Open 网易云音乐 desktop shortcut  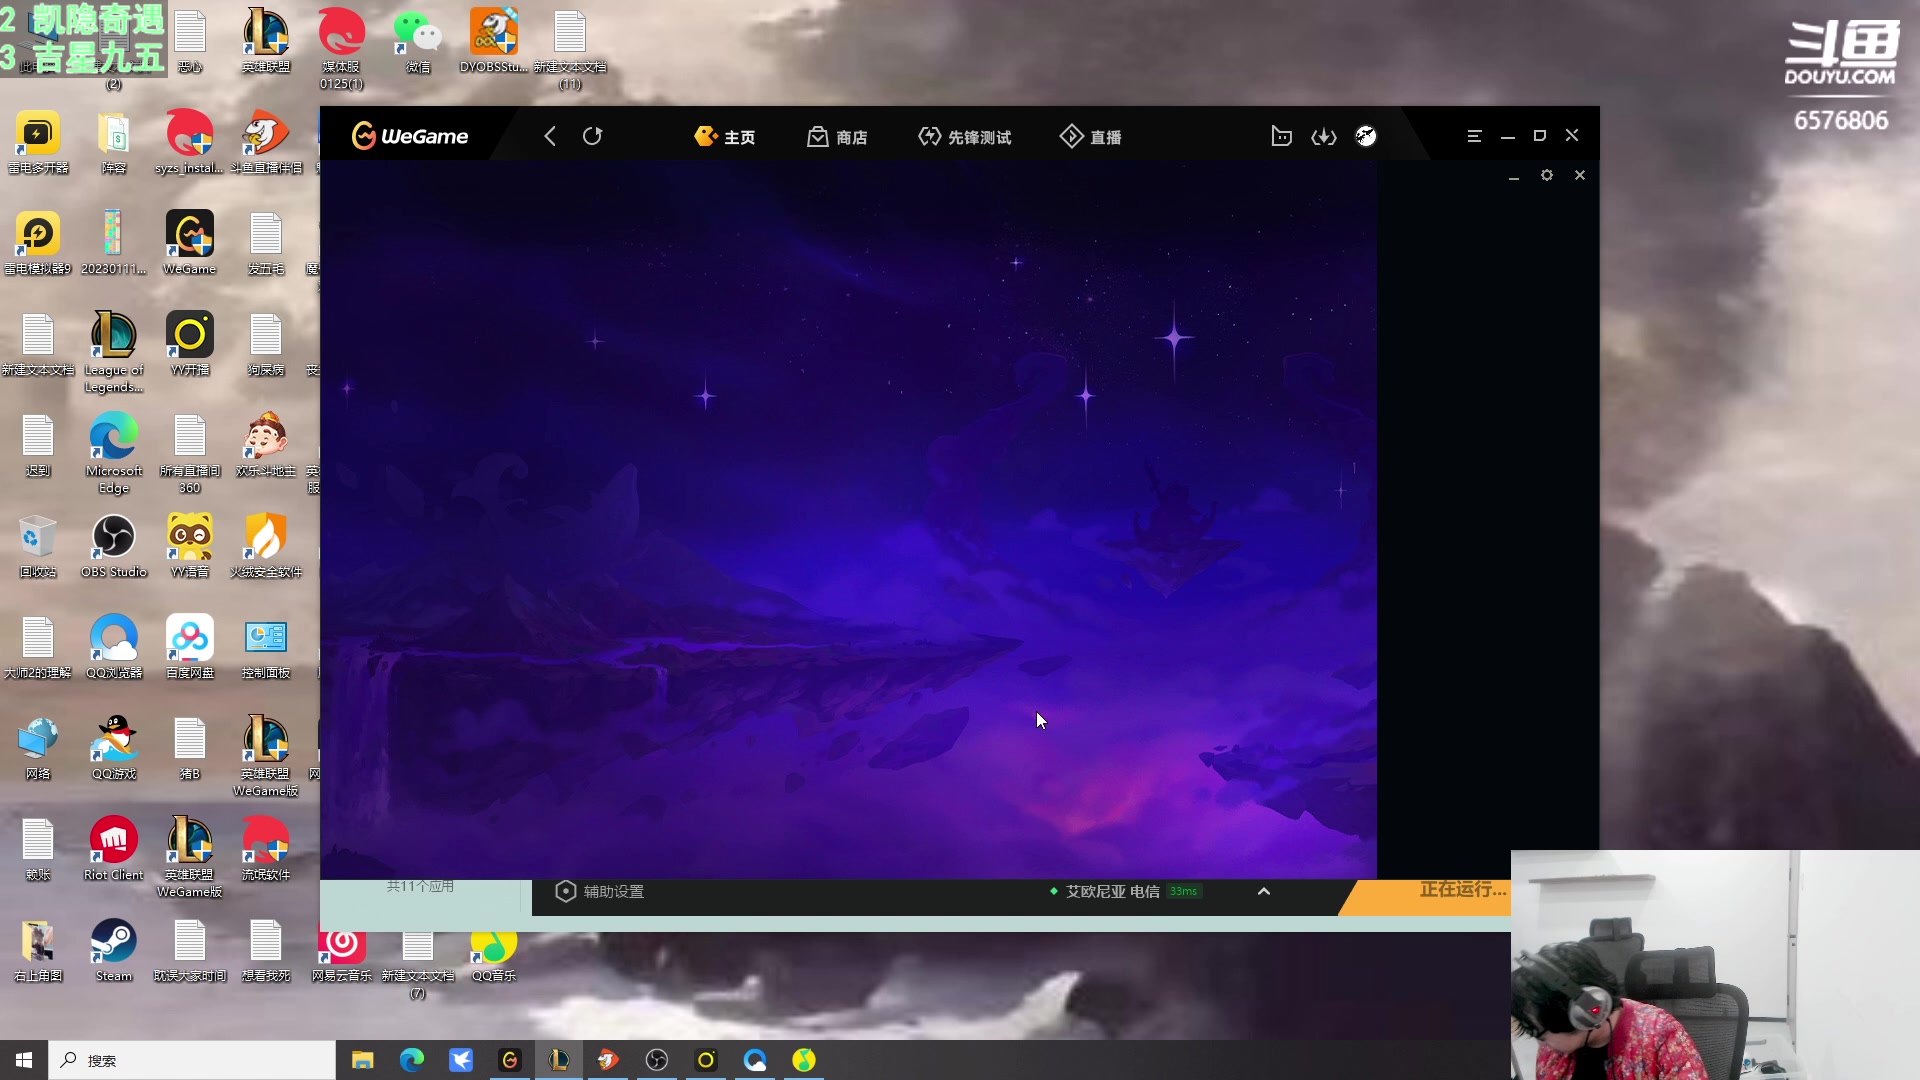[342, 956]
